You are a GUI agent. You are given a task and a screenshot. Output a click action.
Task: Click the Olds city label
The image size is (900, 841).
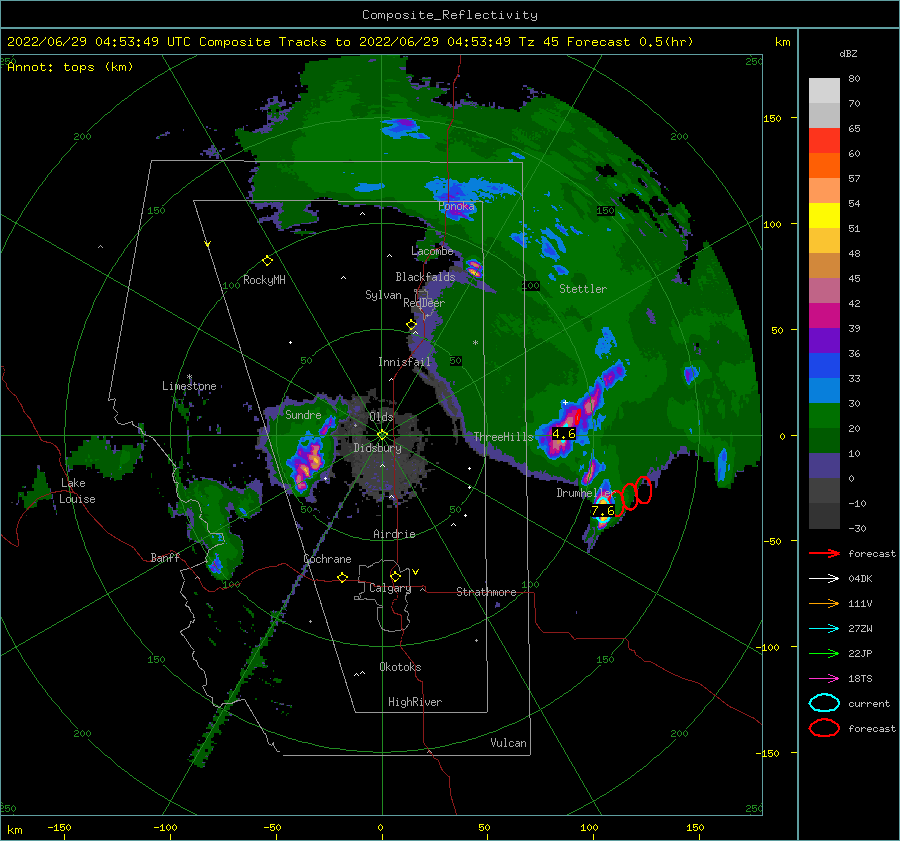(381, 417)
